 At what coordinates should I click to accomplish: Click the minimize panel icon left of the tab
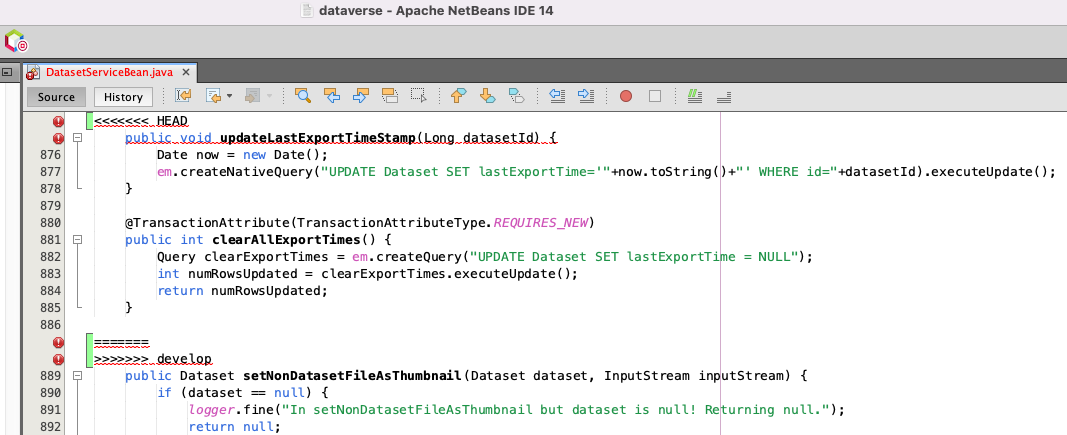coord(7,71)
